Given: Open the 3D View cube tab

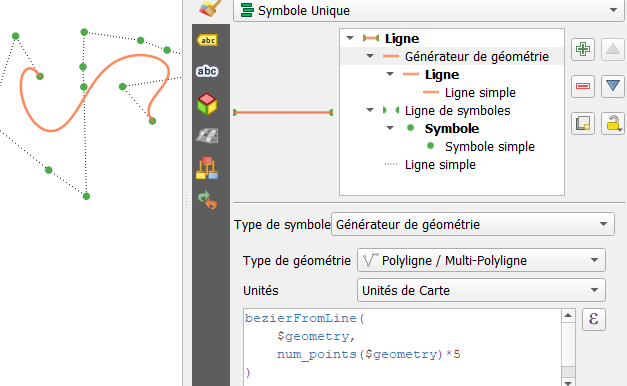Looking at the screenshot, I should tap(207, 104).
